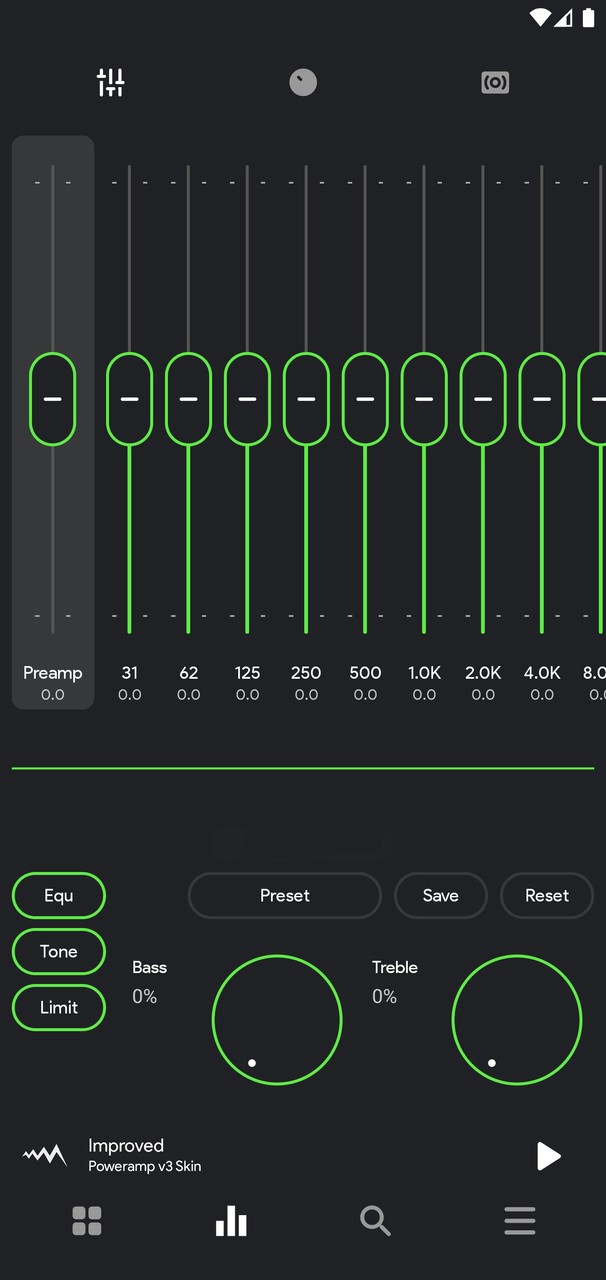
Task: Tap the Improved track title
Action: [126, 1146]
